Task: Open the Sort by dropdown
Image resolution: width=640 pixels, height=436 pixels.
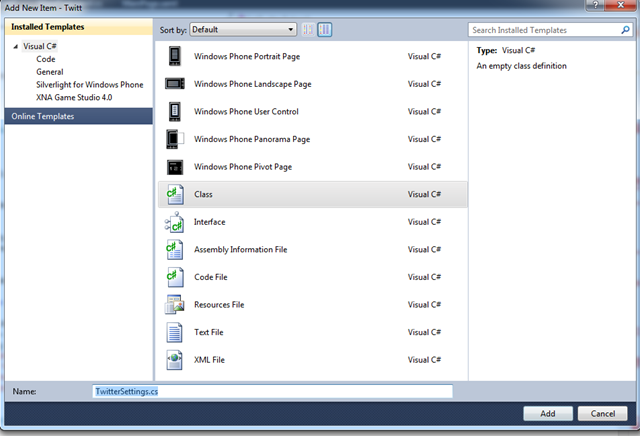Action: 243,29
